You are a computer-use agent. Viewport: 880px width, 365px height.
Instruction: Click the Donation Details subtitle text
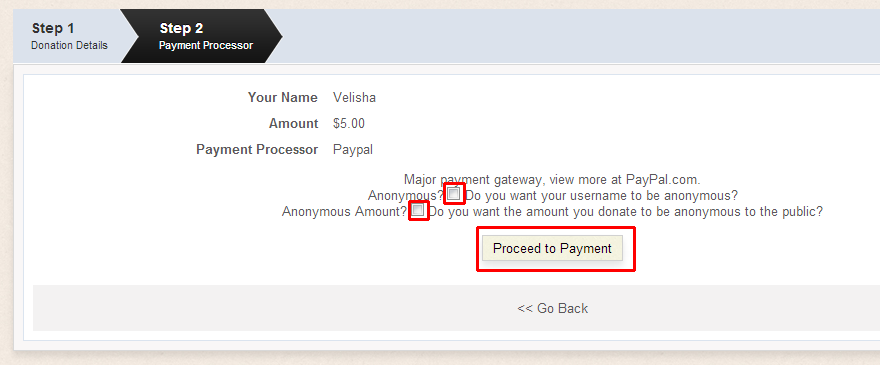[69, 45]
